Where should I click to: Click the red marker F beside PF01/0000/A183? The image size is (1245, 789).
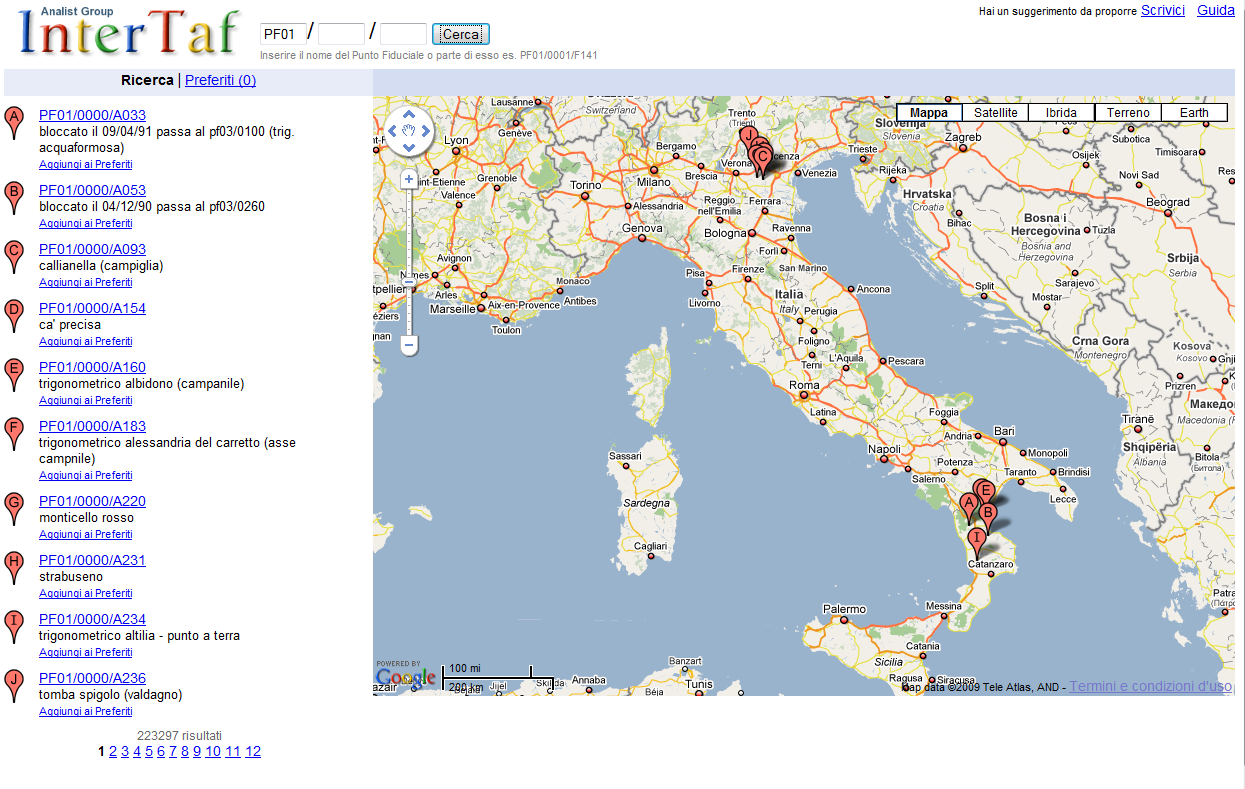(14, 434)
